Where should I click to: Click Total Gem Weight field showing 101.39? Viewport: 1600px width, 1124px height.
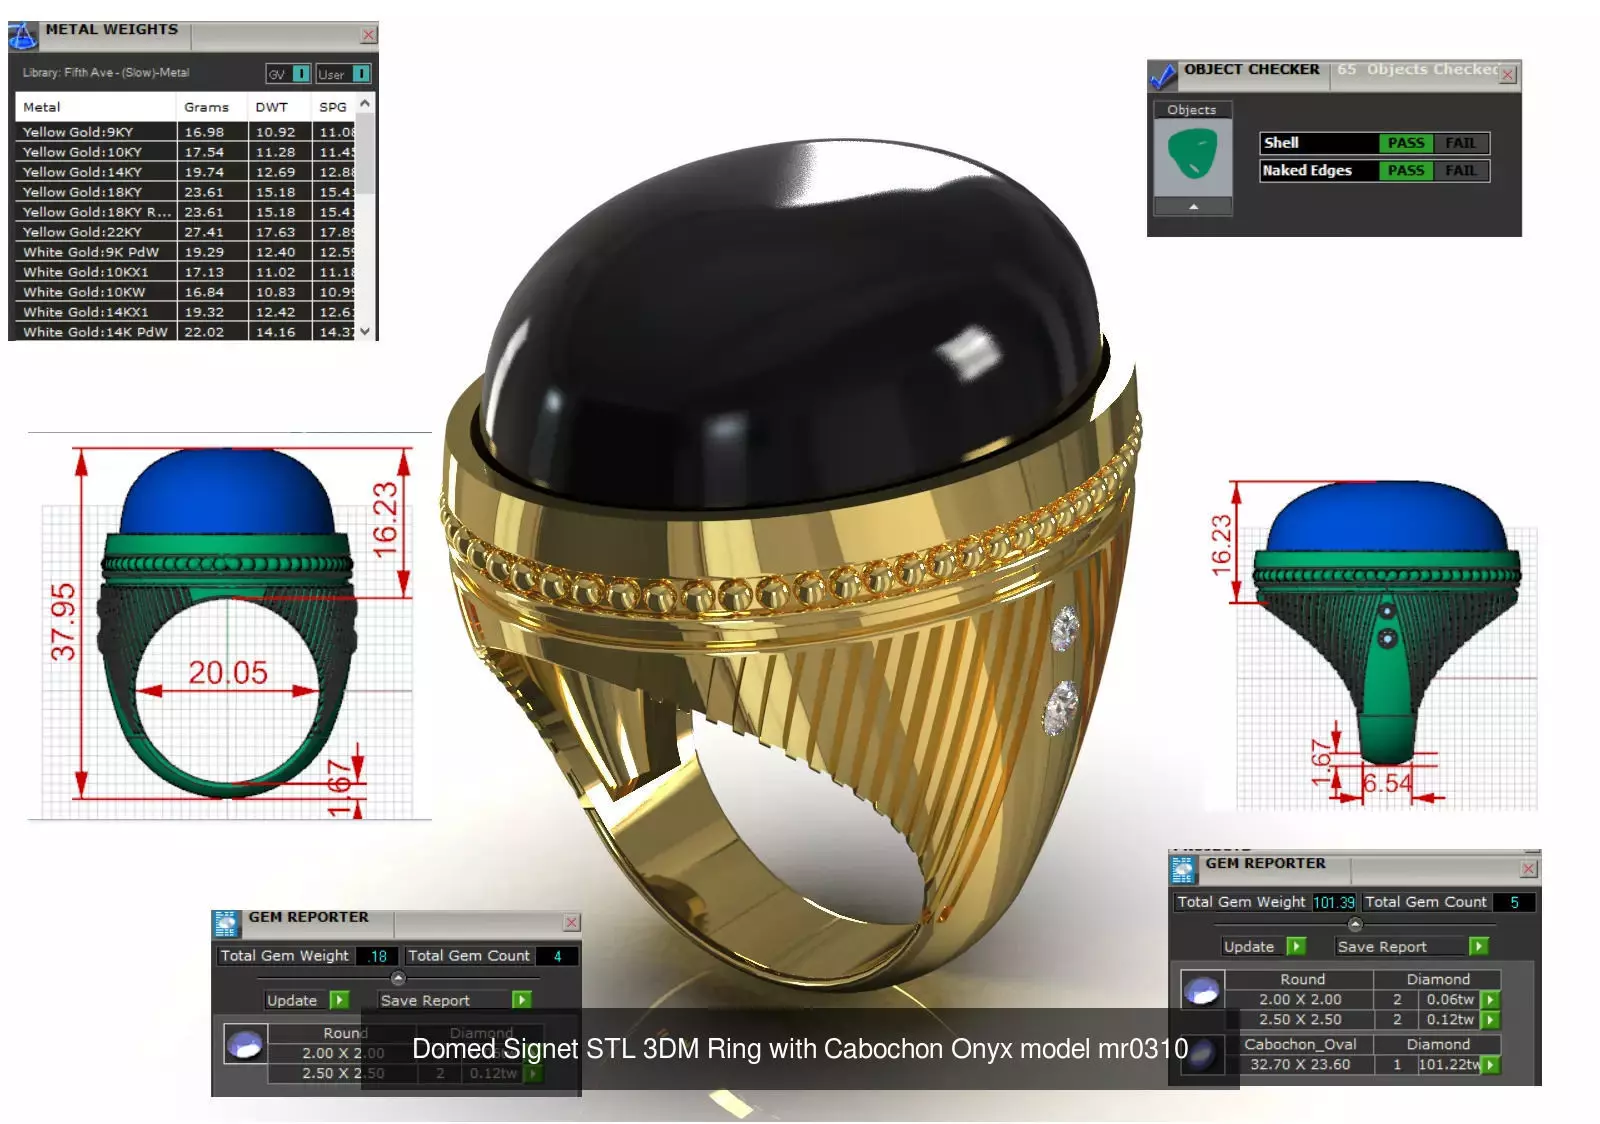point(1334,902)
